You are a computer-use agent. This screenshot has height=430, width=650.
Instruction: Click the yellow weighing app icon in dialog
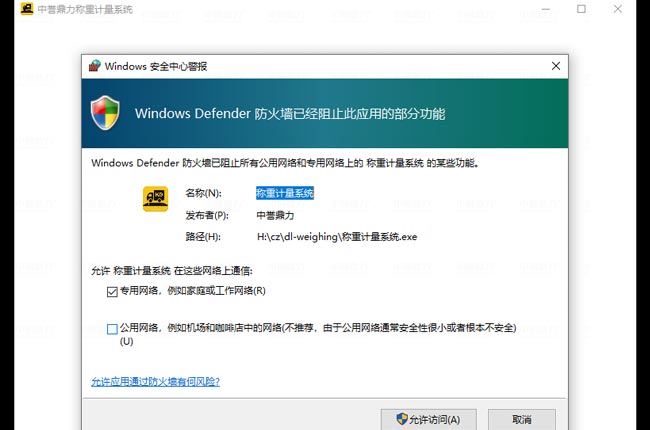[155, 199]
